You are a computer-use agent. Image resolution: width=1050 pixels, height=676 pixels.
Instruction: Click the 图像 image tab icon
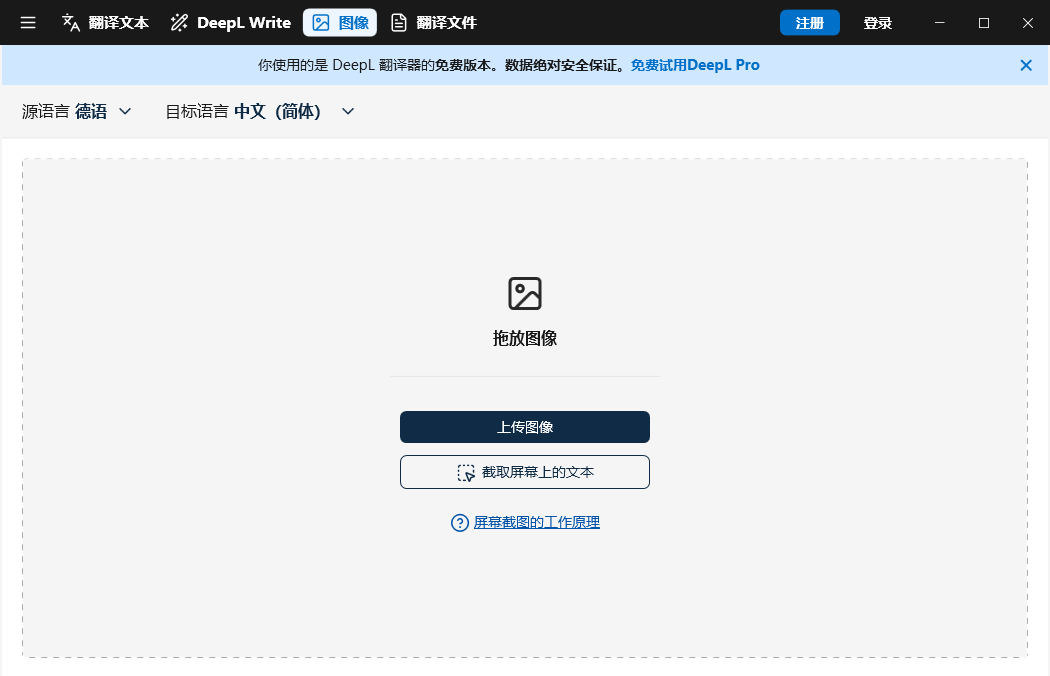coord(322,22)
